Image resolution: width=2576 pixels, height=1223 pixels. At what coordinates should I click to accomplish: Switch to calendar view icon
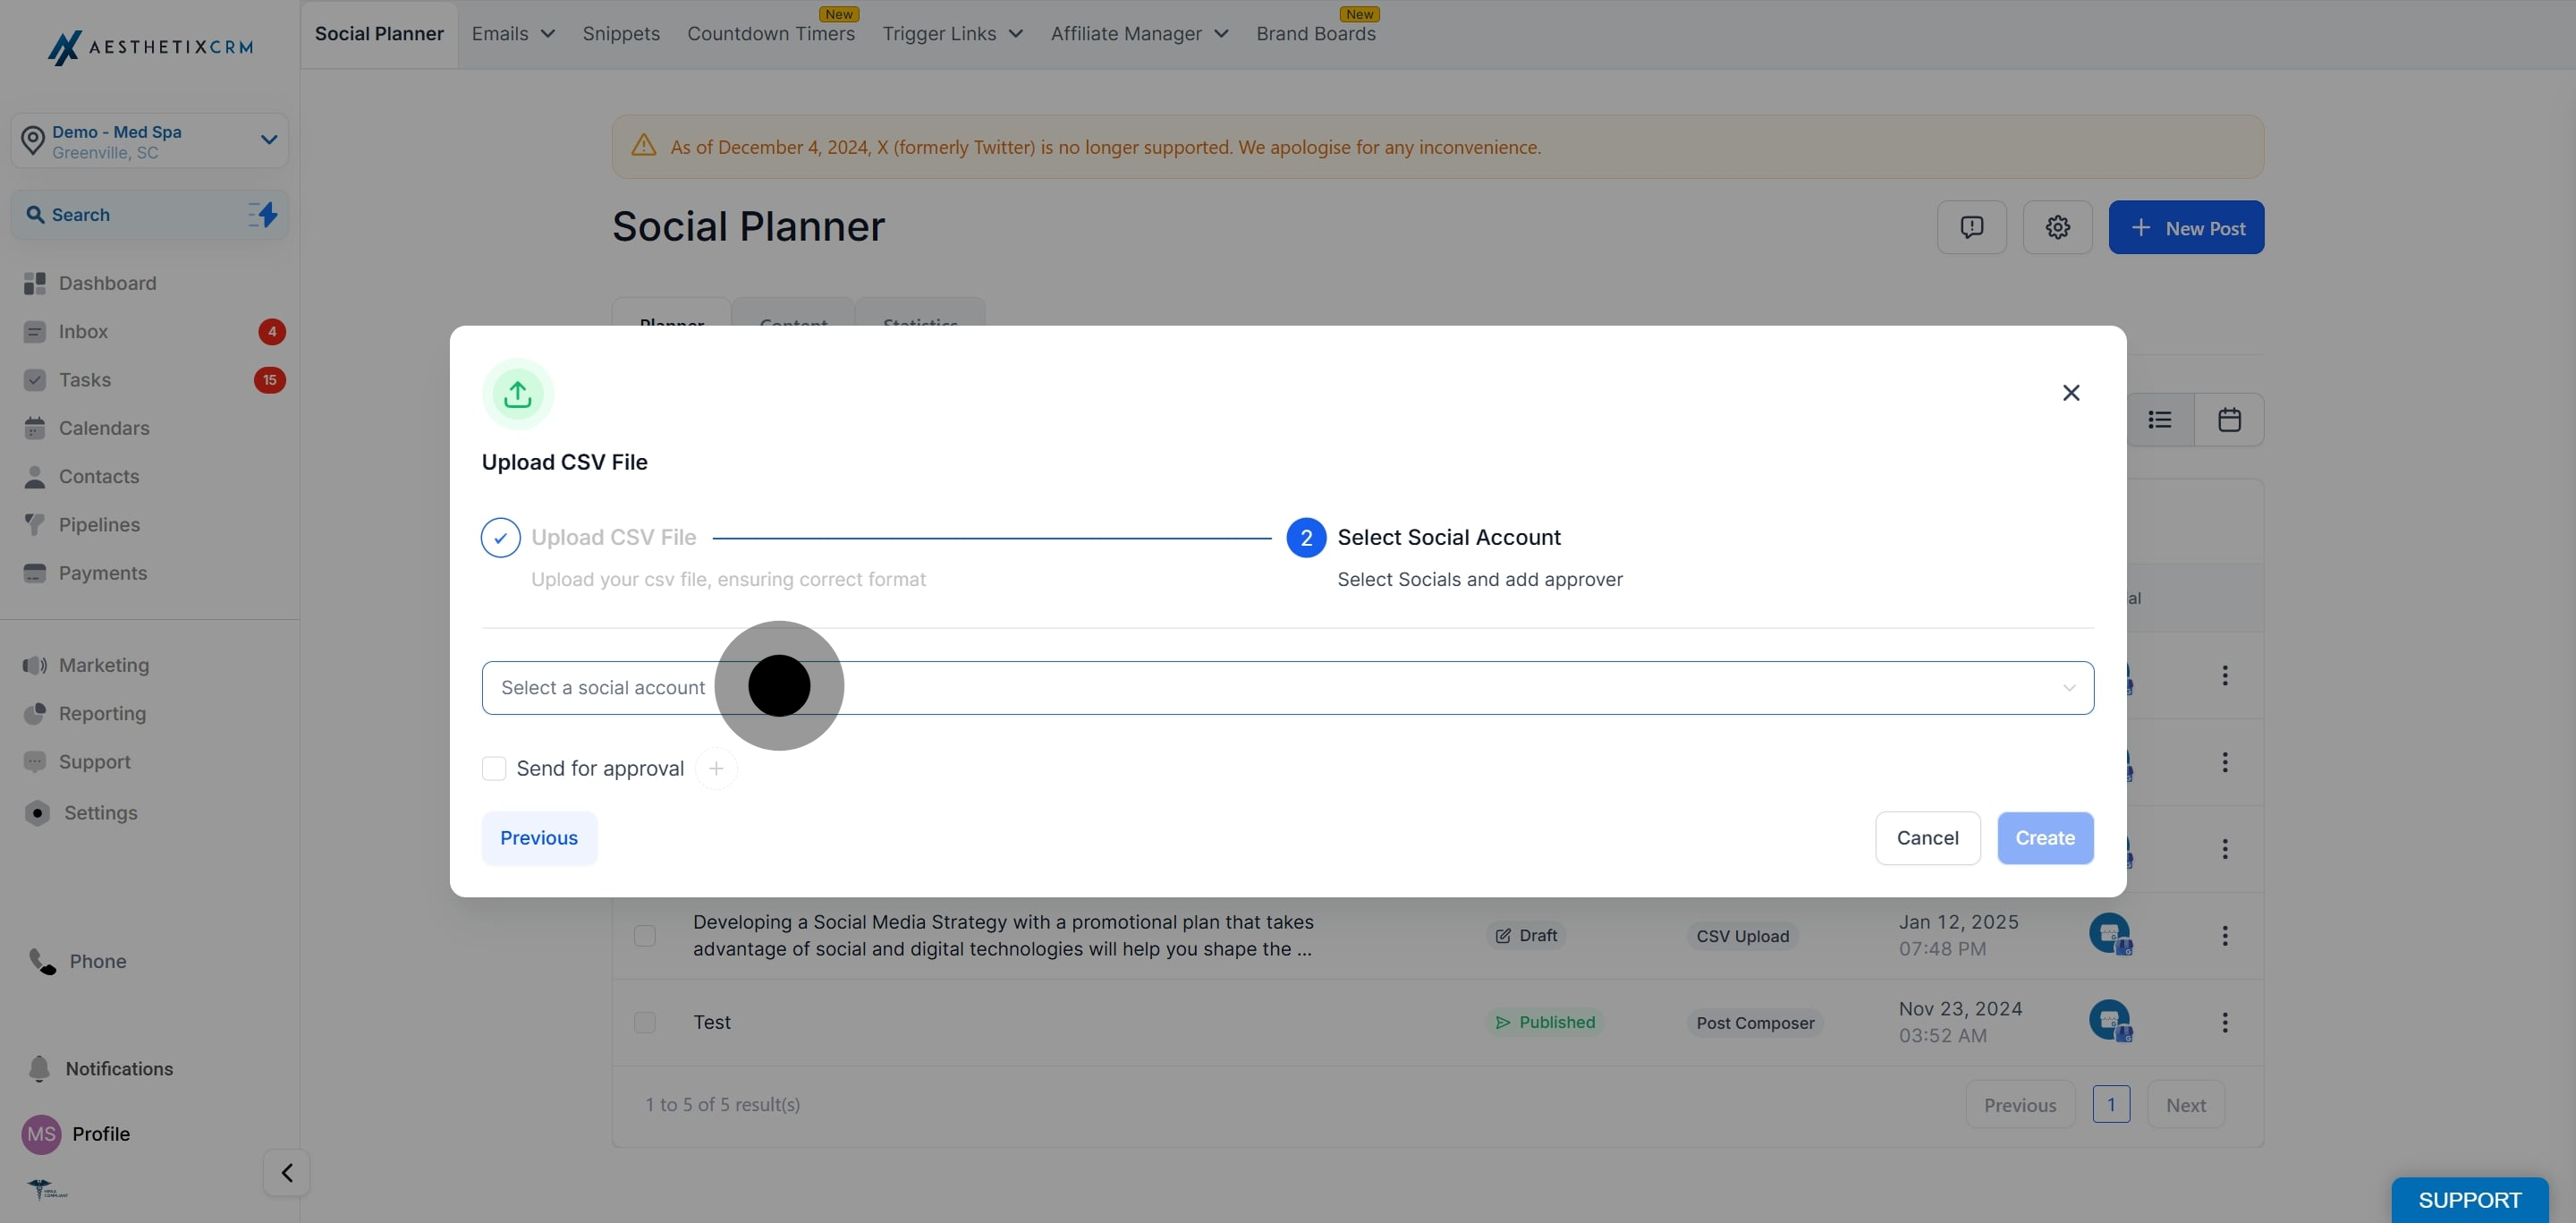[x=2229, y=419]
